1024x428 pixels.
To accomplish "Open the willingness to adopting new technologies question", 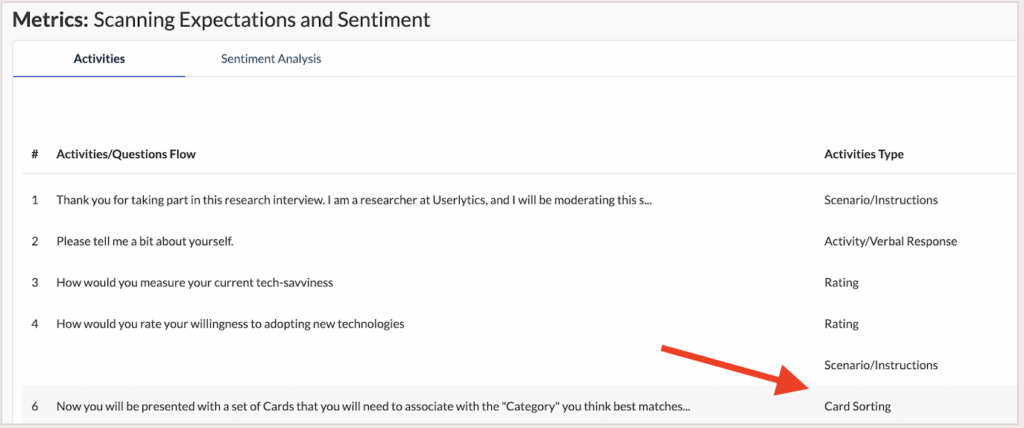I will 230,324.
